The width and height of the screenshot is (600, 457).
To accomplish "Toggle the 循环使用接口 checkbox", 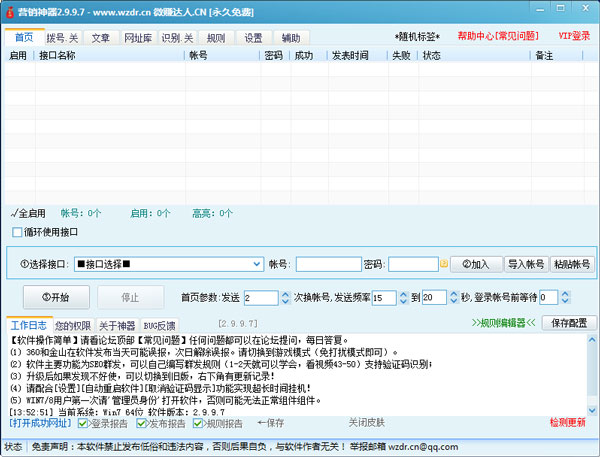I will (17, 232).
